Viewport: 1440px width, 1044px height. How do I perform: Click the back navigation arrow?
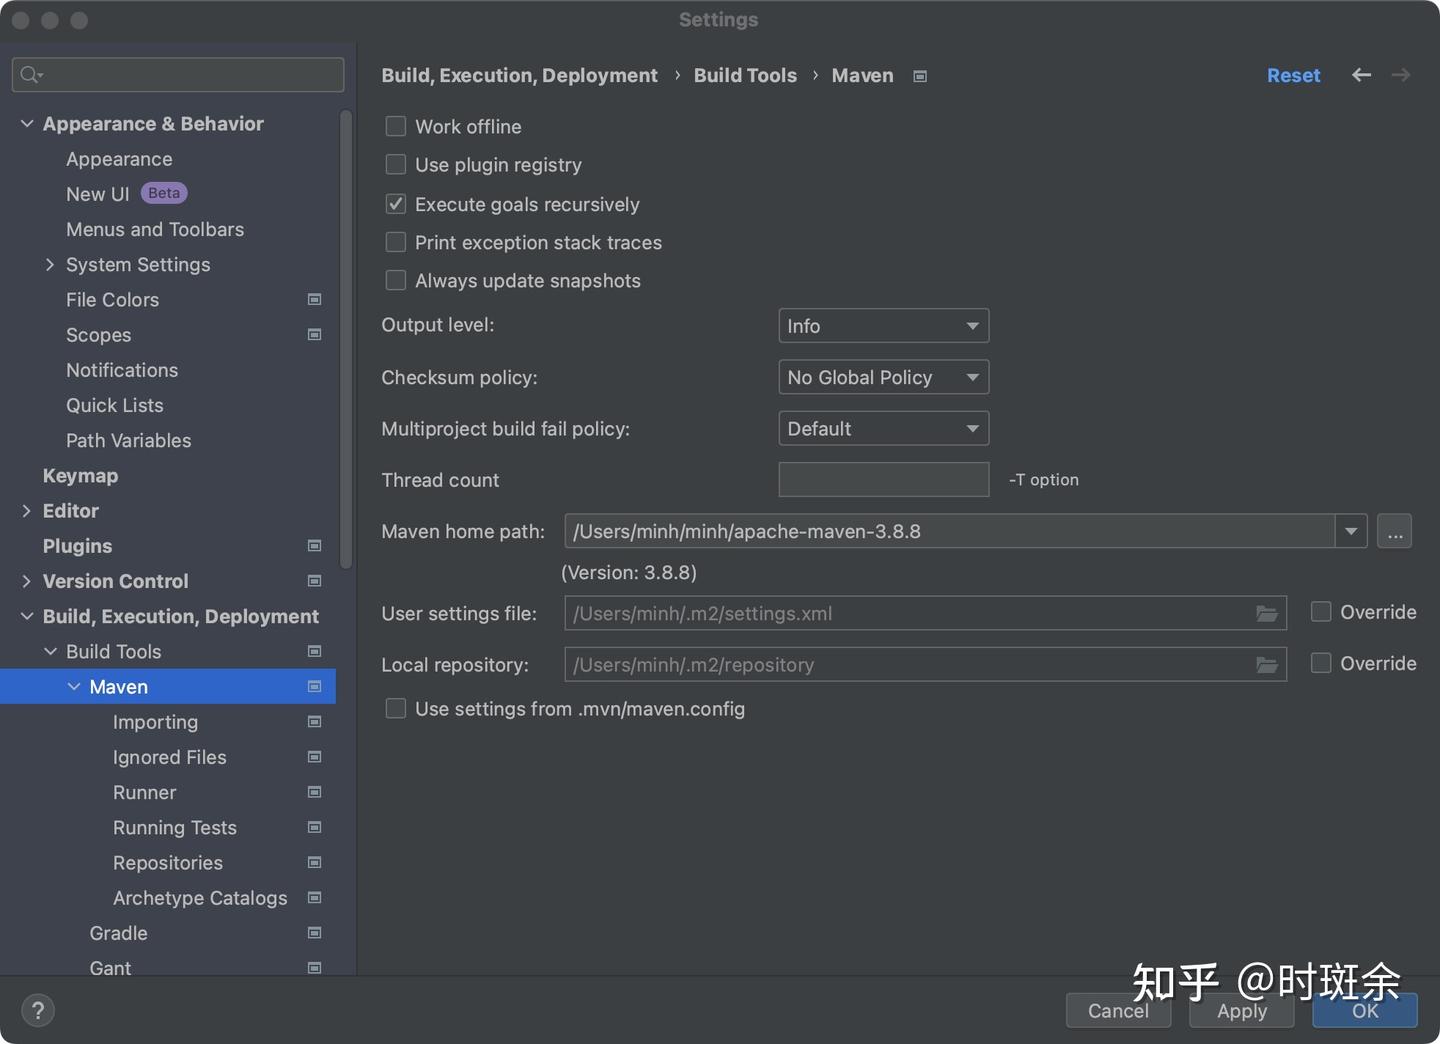(1361, 75)
